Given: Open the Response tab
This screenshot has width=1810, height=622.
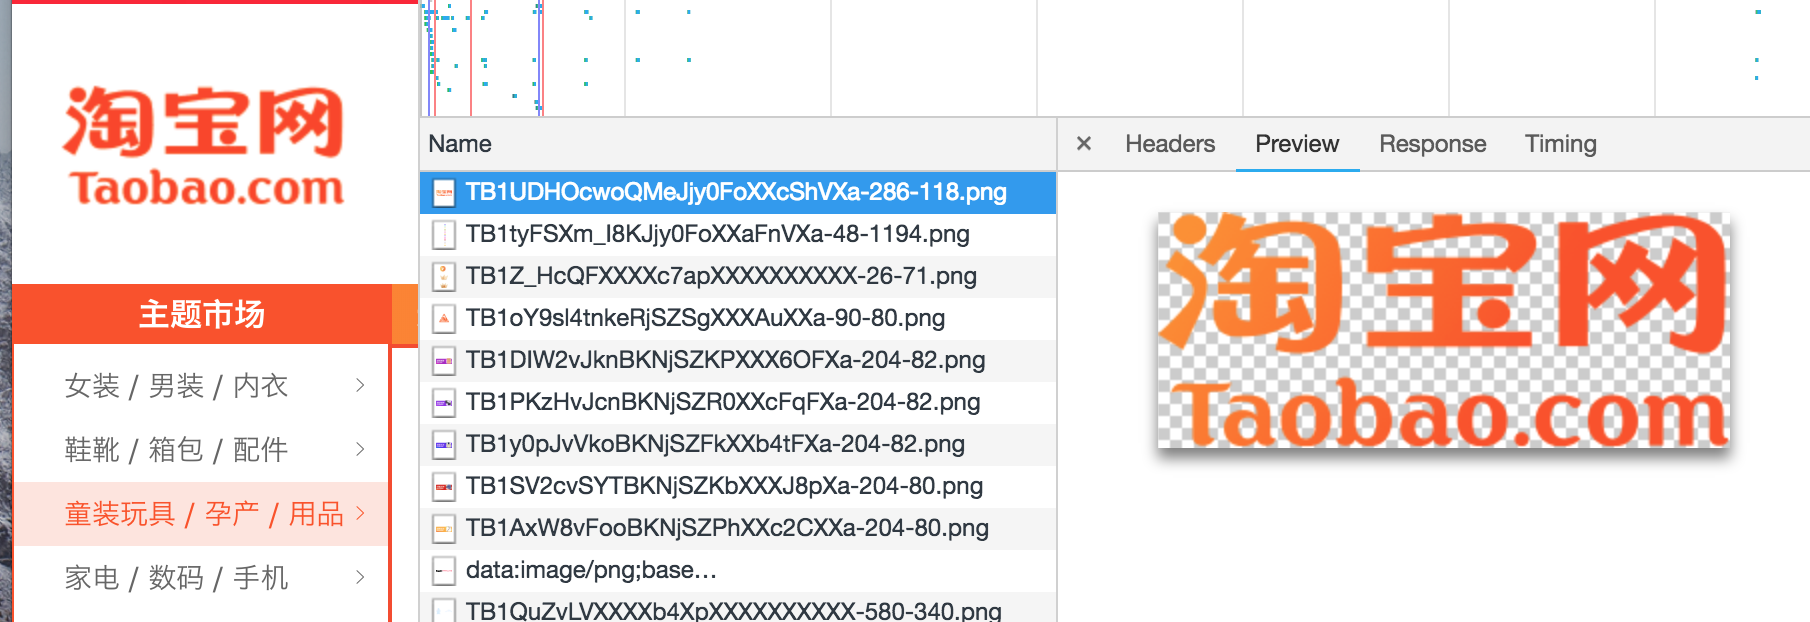Looking at the screenshot, I should pyautogui.click(x=1432, y=144).
